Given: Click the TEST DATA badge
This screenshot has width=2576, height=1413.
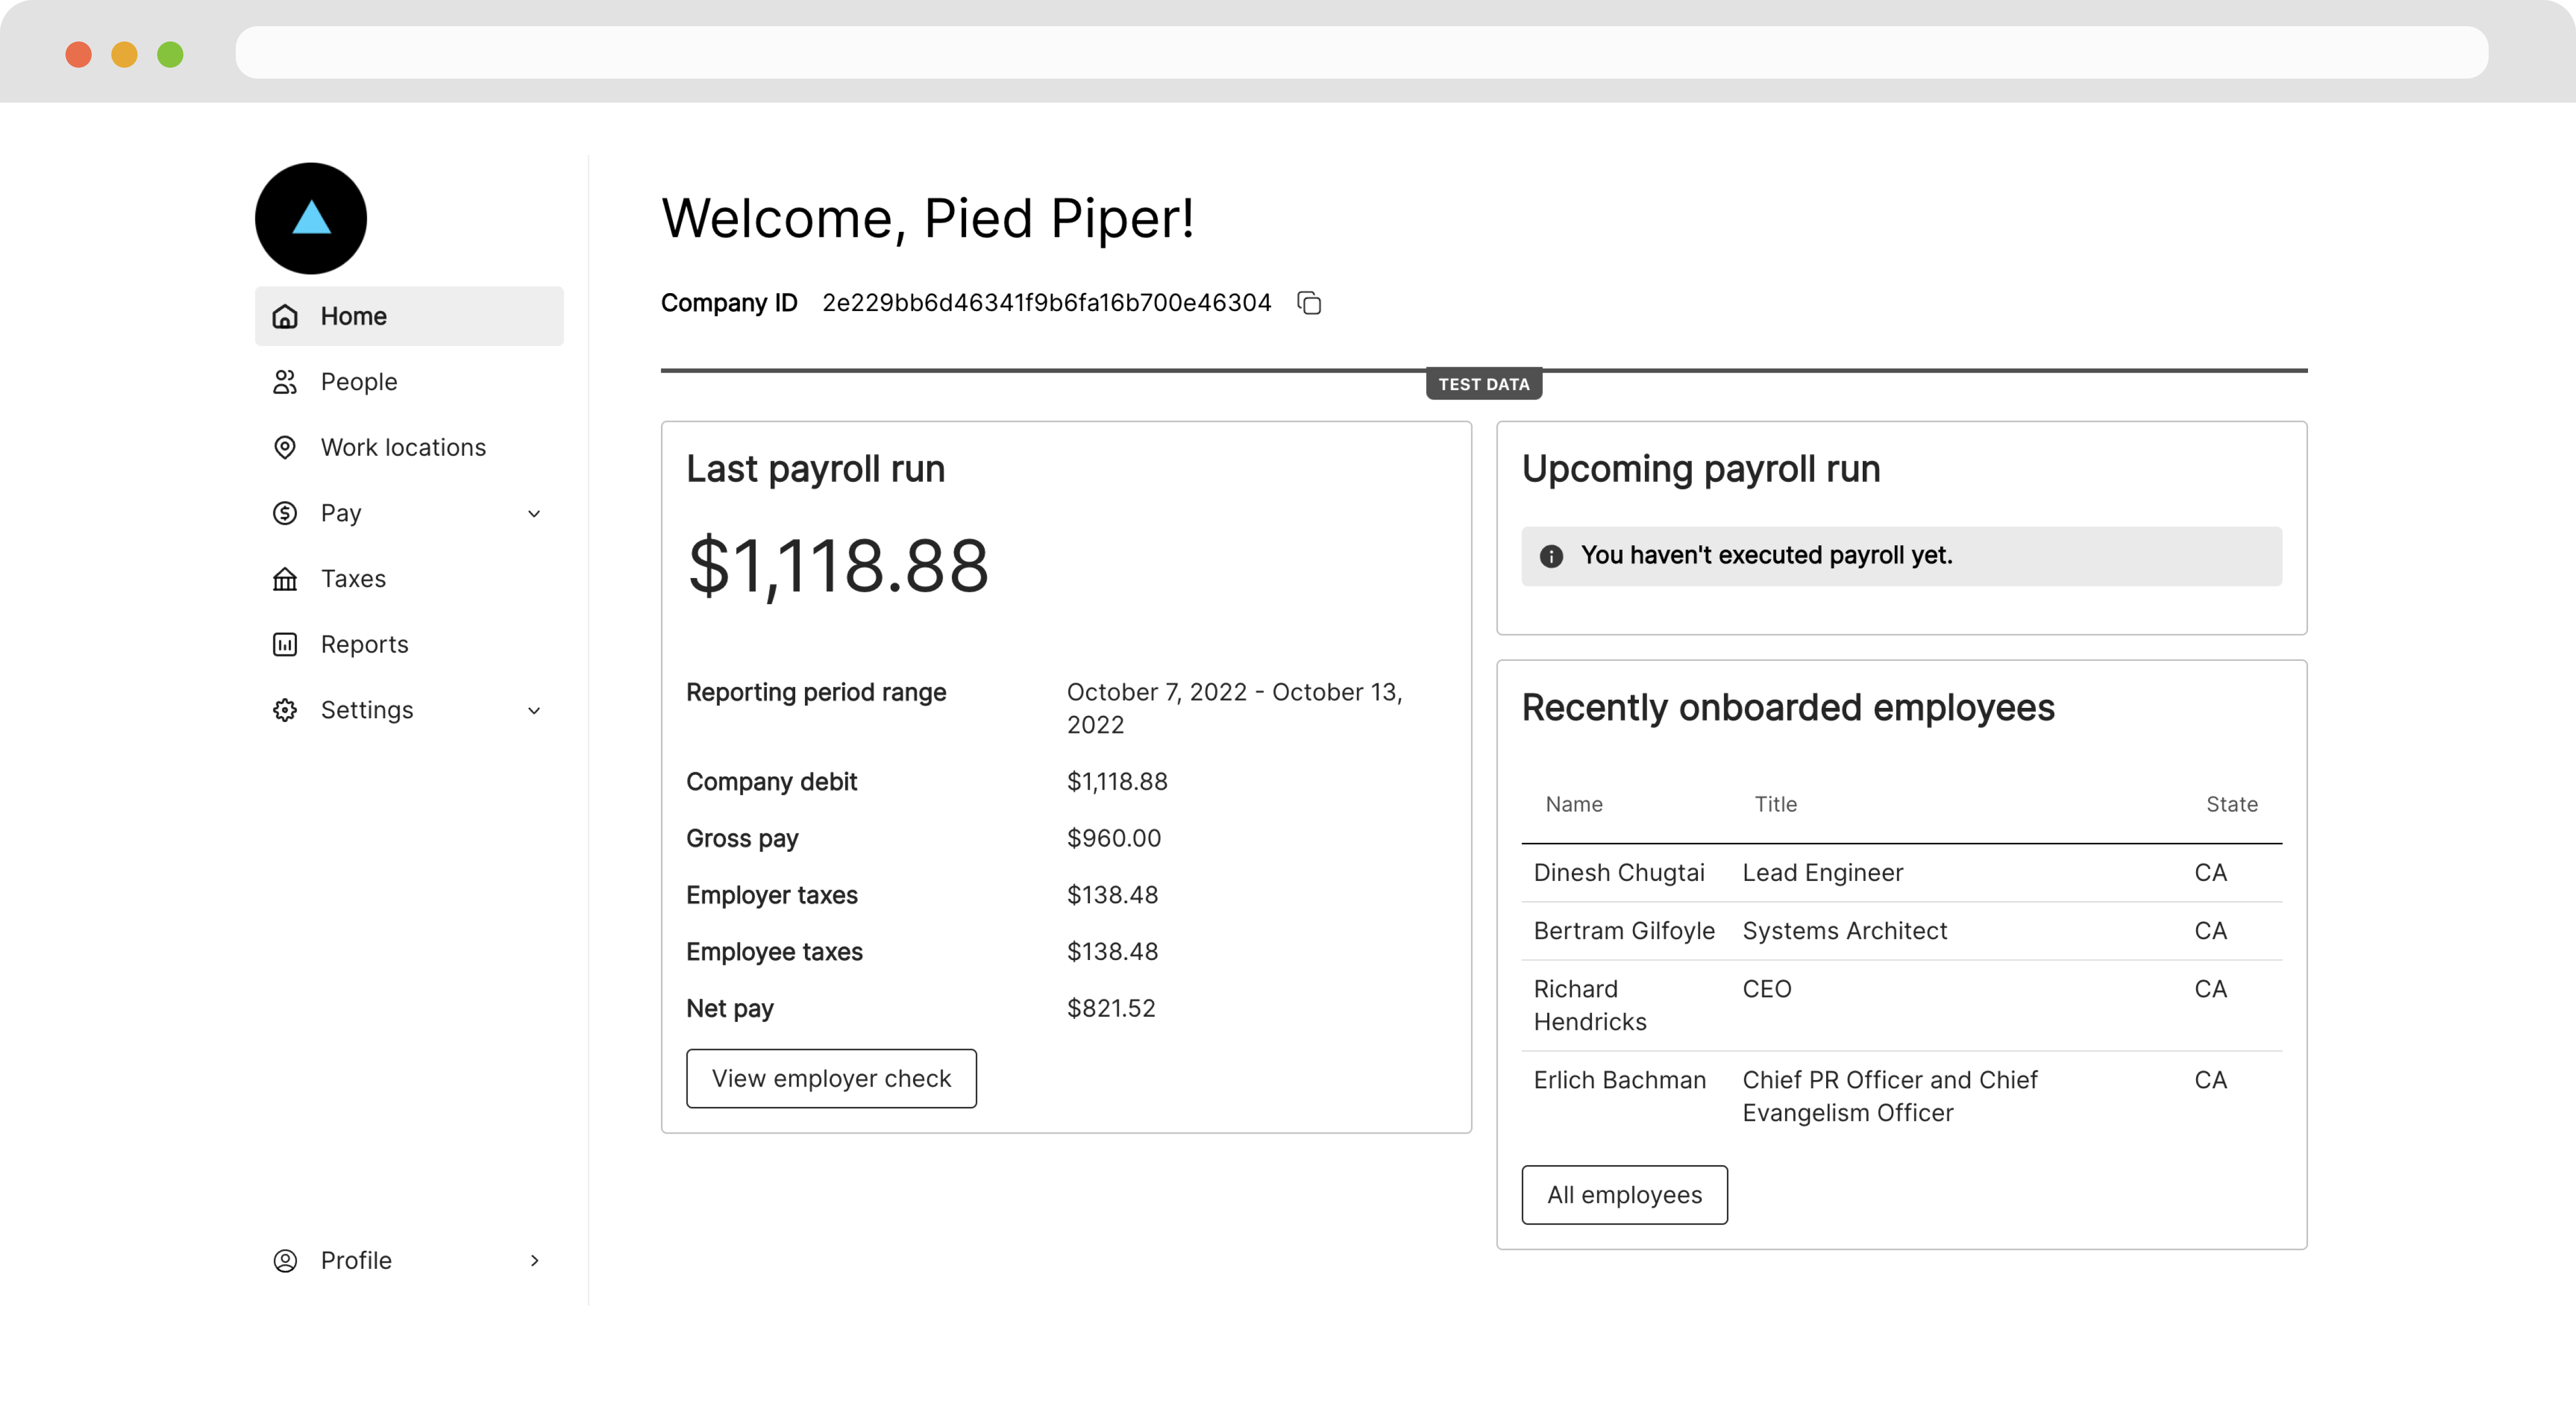Looking at the screenshot, I should point(1484,384).
